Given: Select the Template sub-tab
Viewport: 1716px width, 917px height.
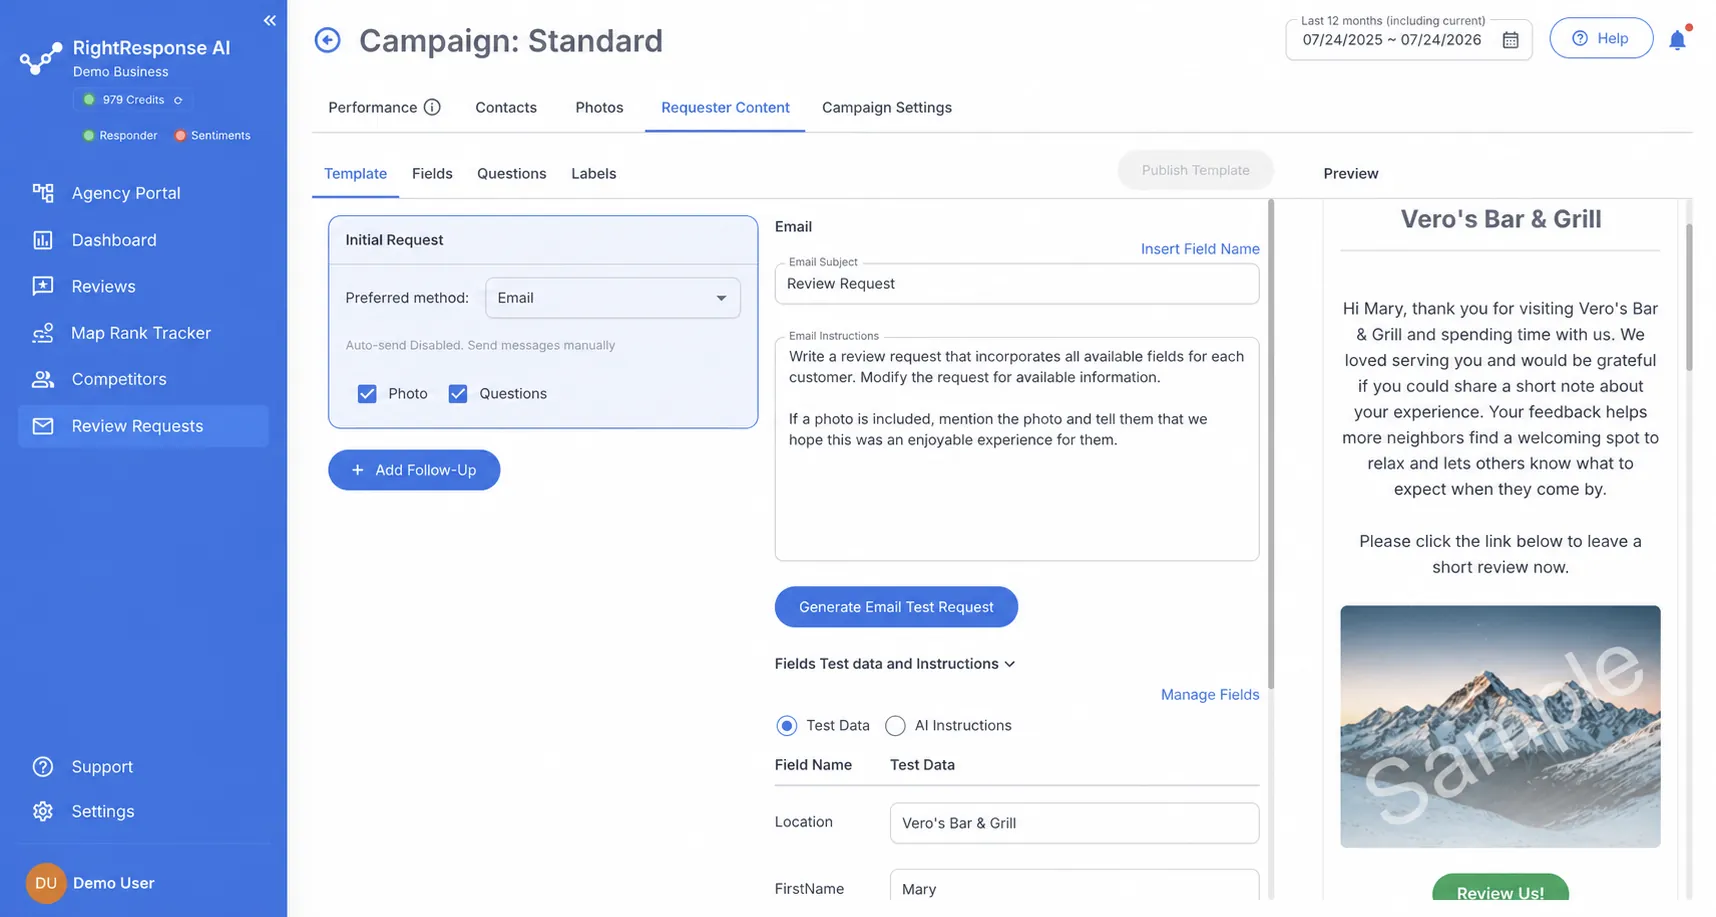Looking at the screenshot, I should point(355,174).
